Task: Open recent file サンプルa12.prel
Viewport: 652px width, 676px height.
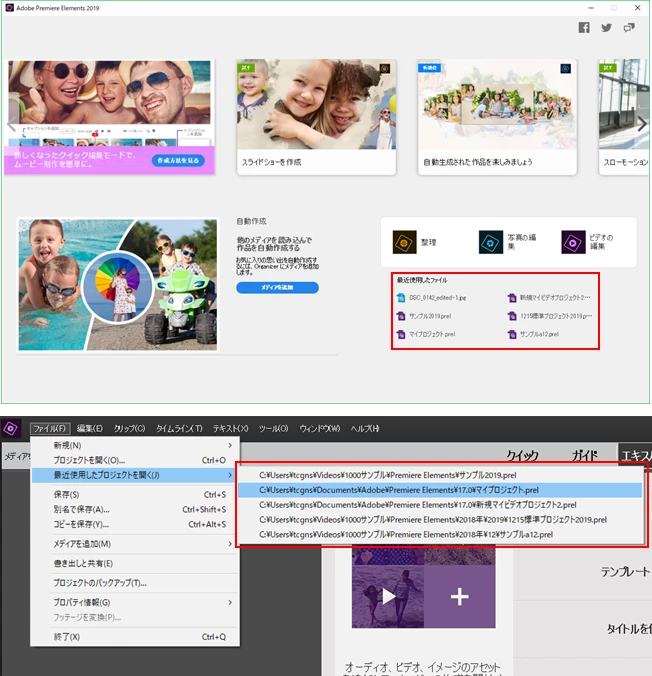Action: pyautogui.click(x=539, y=334)
